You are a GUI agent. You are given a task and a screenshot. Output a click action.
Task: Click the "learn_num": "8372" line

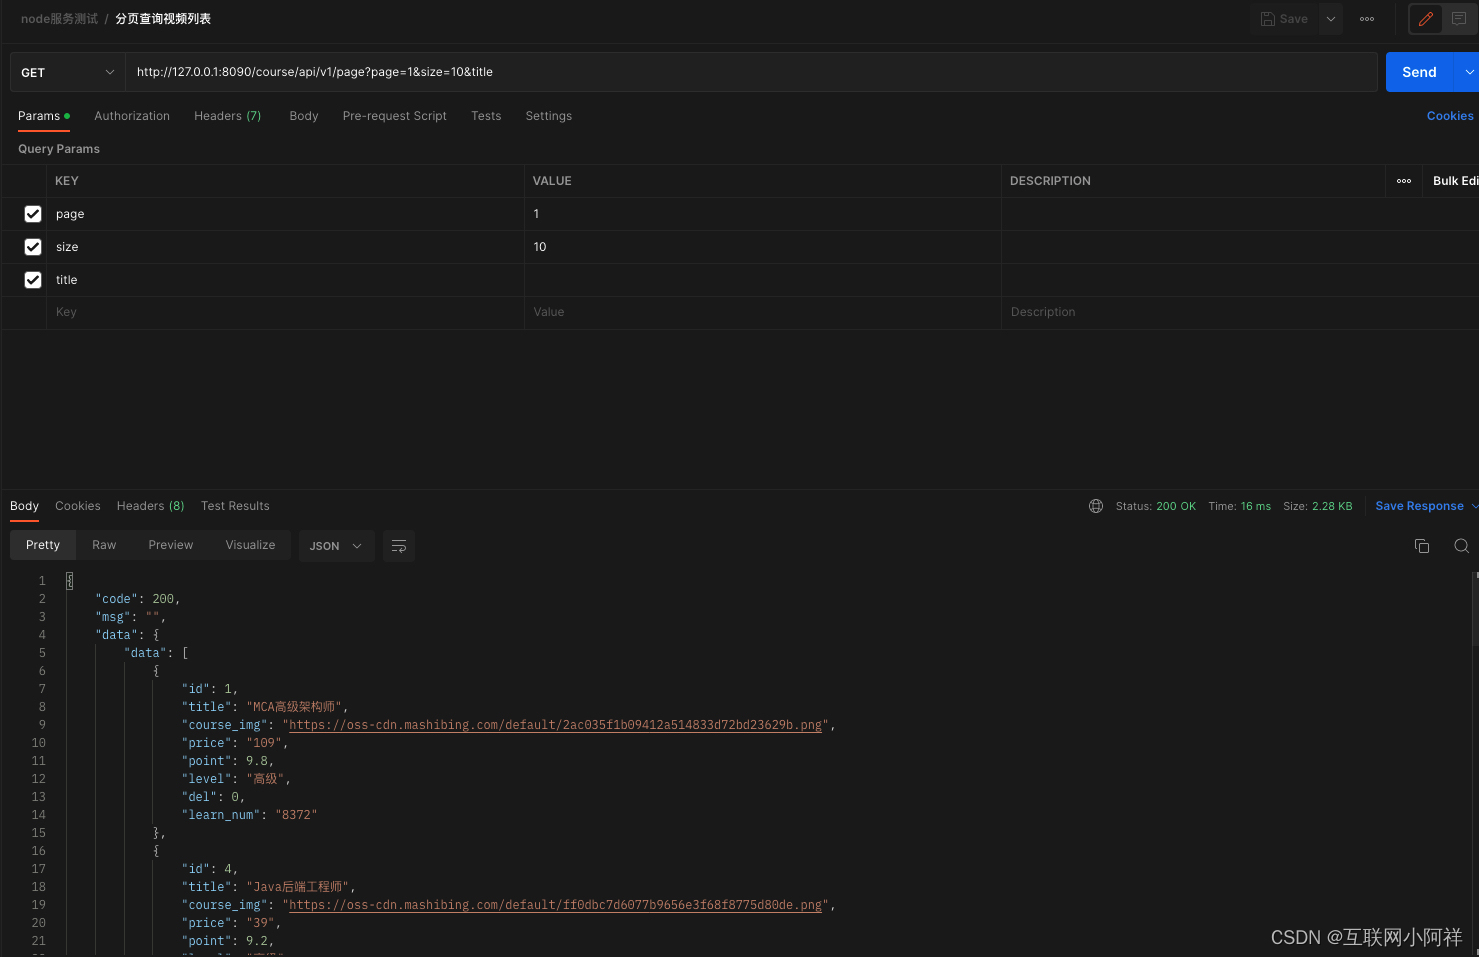click(x=250, y=815)
